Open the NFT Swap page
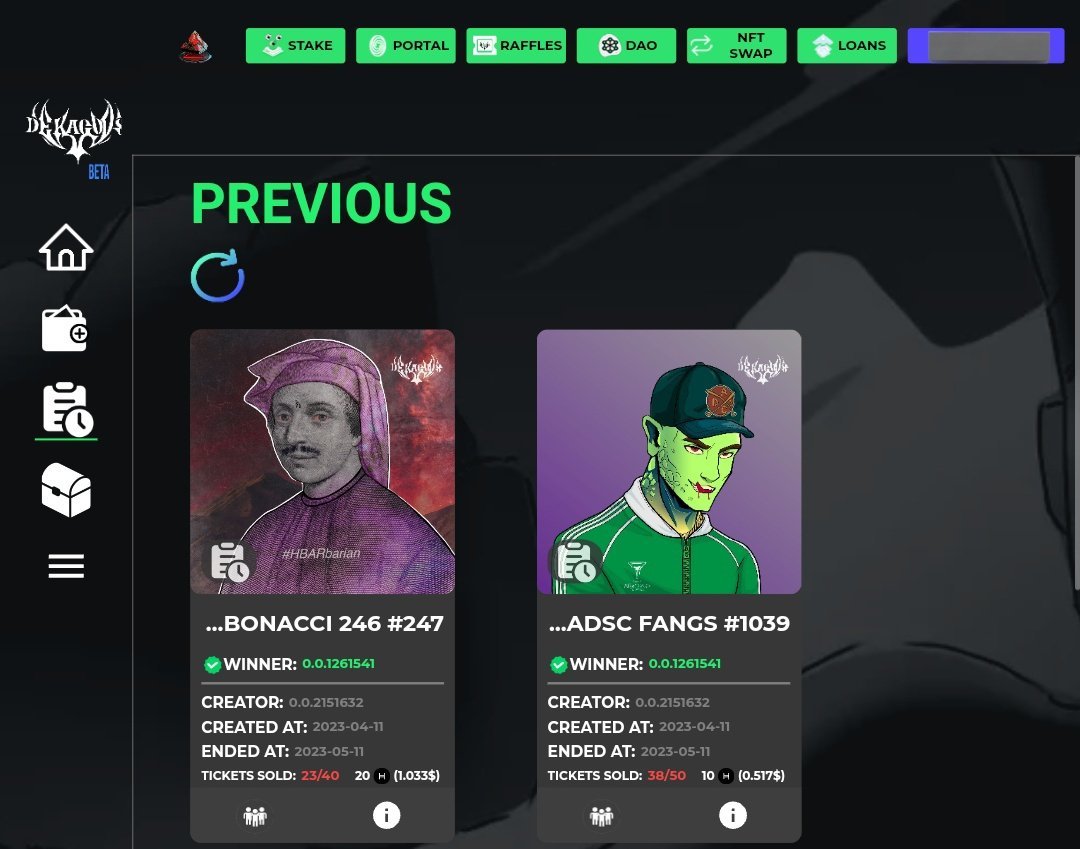 tap(736, 45)
